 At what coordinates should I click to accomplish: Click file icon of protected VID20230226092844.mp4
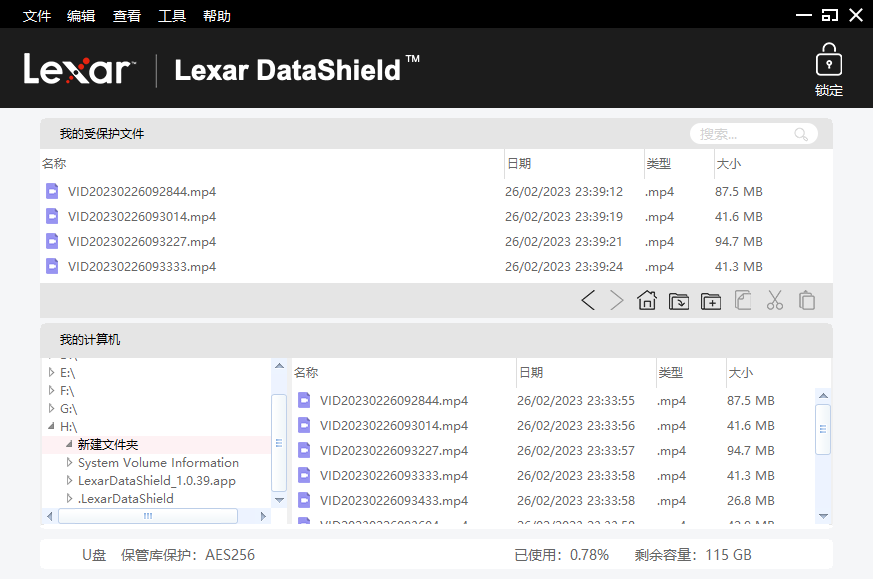52,191
